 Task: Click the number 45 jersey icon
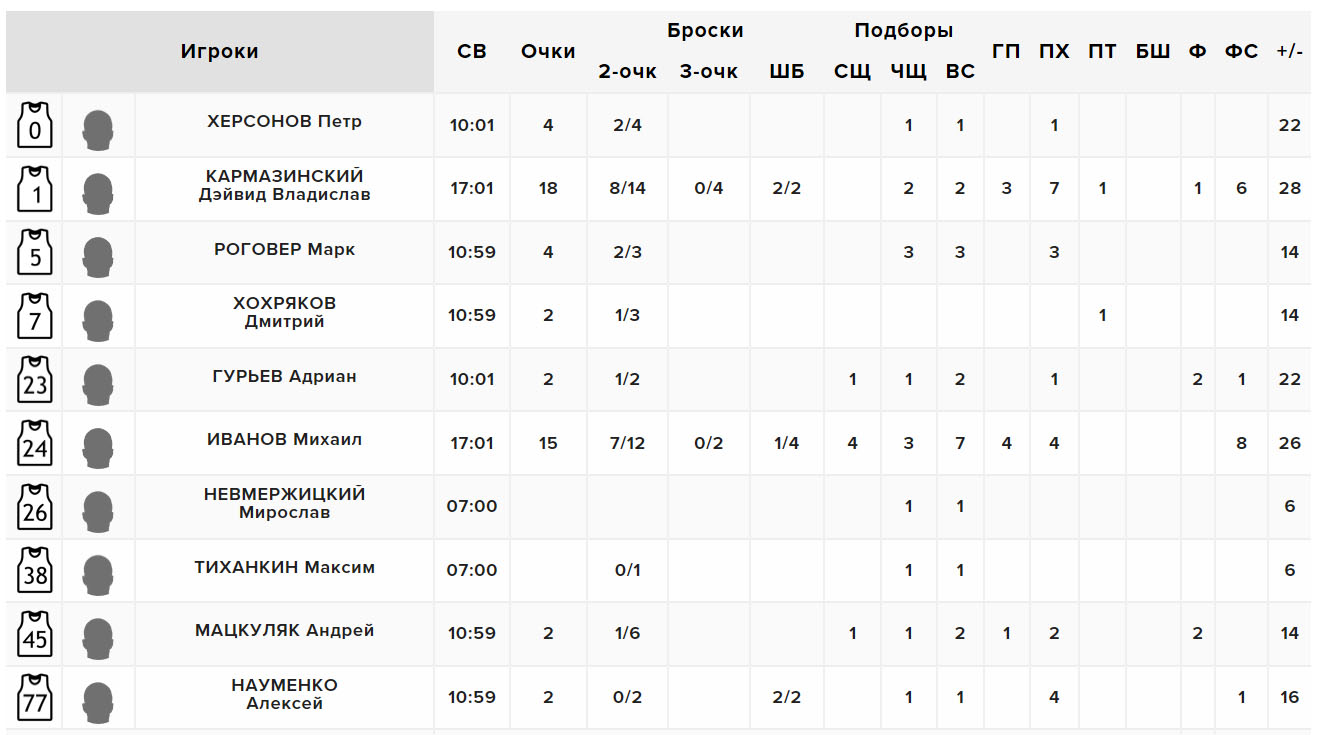point(35,633)
